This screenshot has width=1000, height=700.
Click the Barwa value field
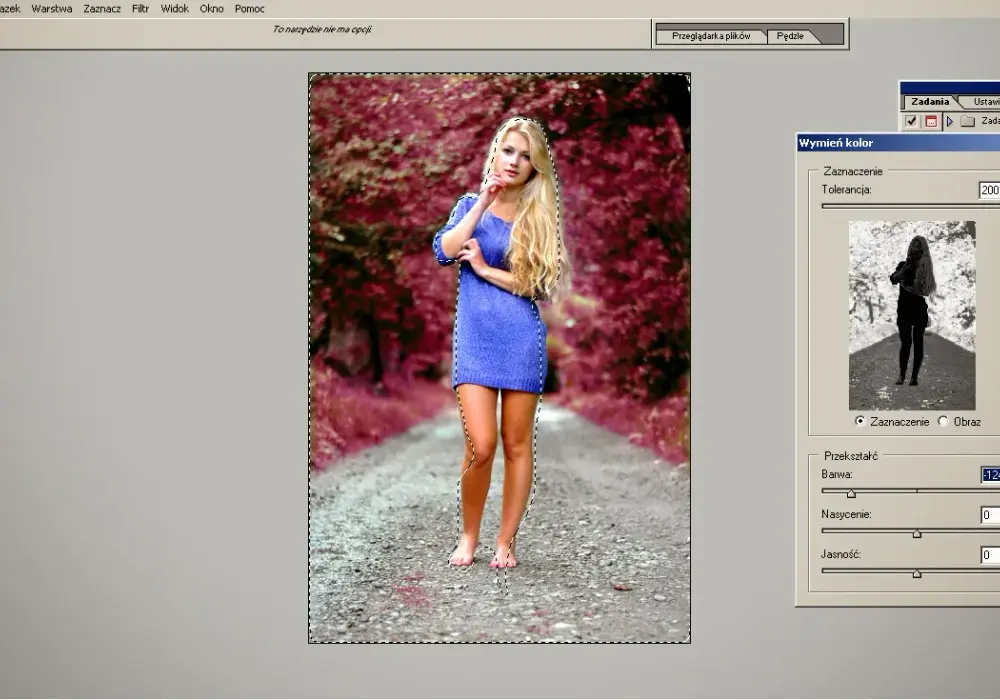pos(990,475)
